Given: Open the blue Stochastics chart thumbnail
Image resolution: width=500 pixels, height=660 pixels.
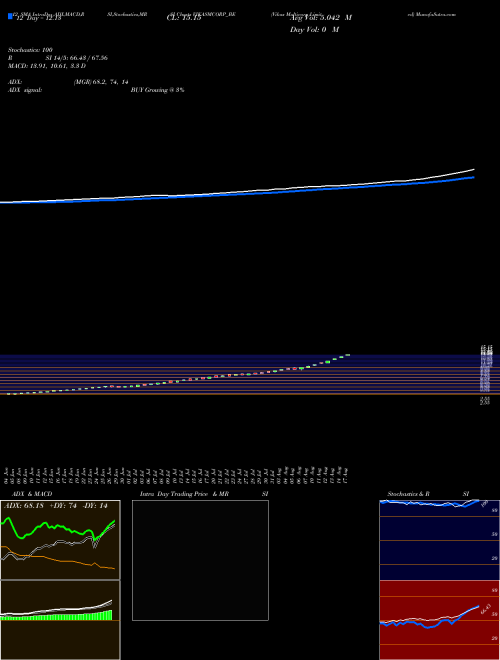Looking at the screenshot, I should [x=439, y=540].
